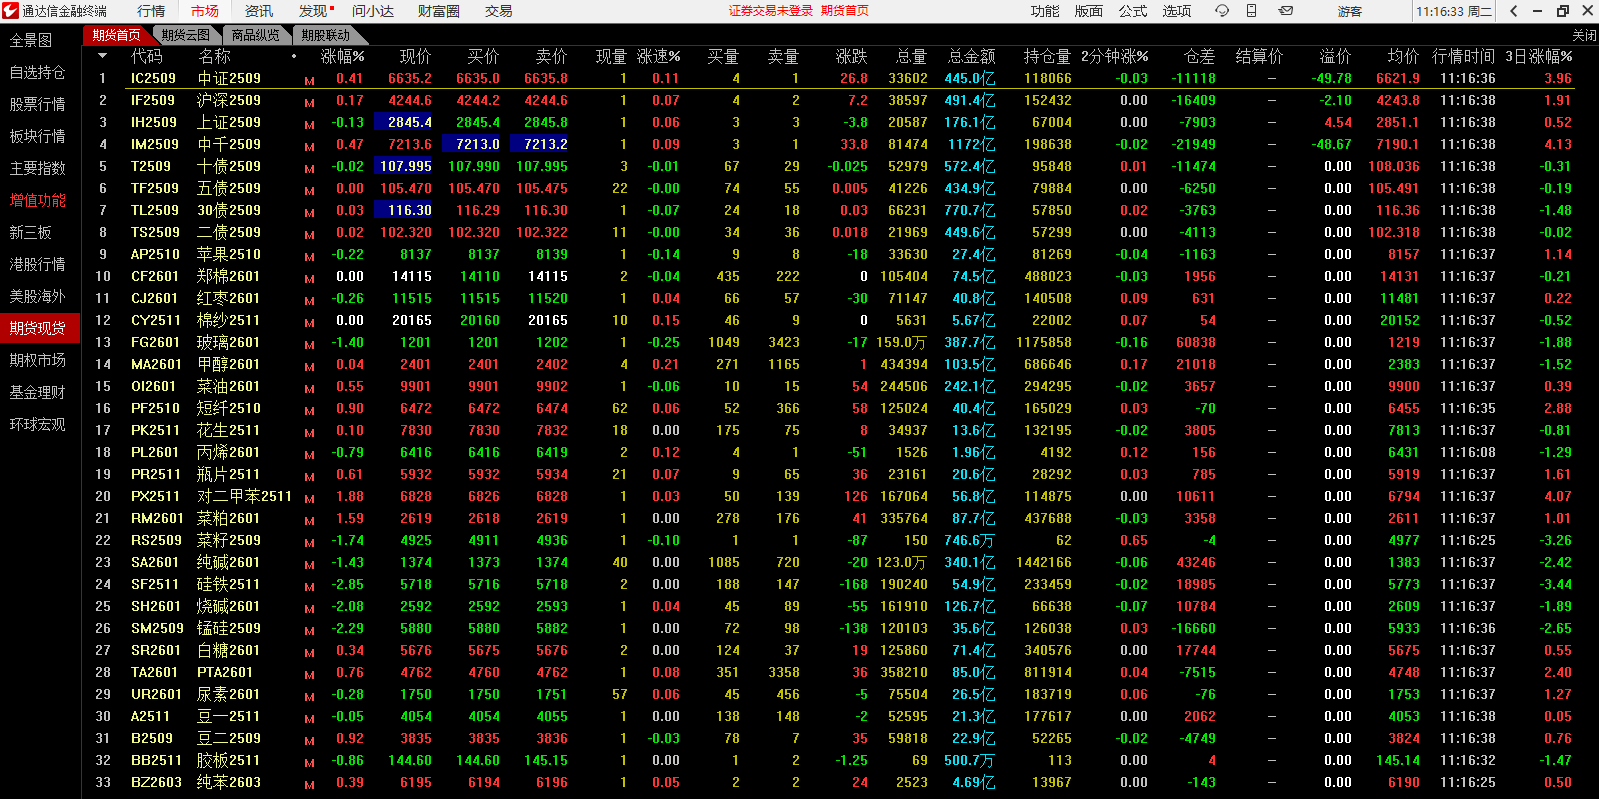Click the M marker icon beside 豆二2509

click(x=309, y=741)
